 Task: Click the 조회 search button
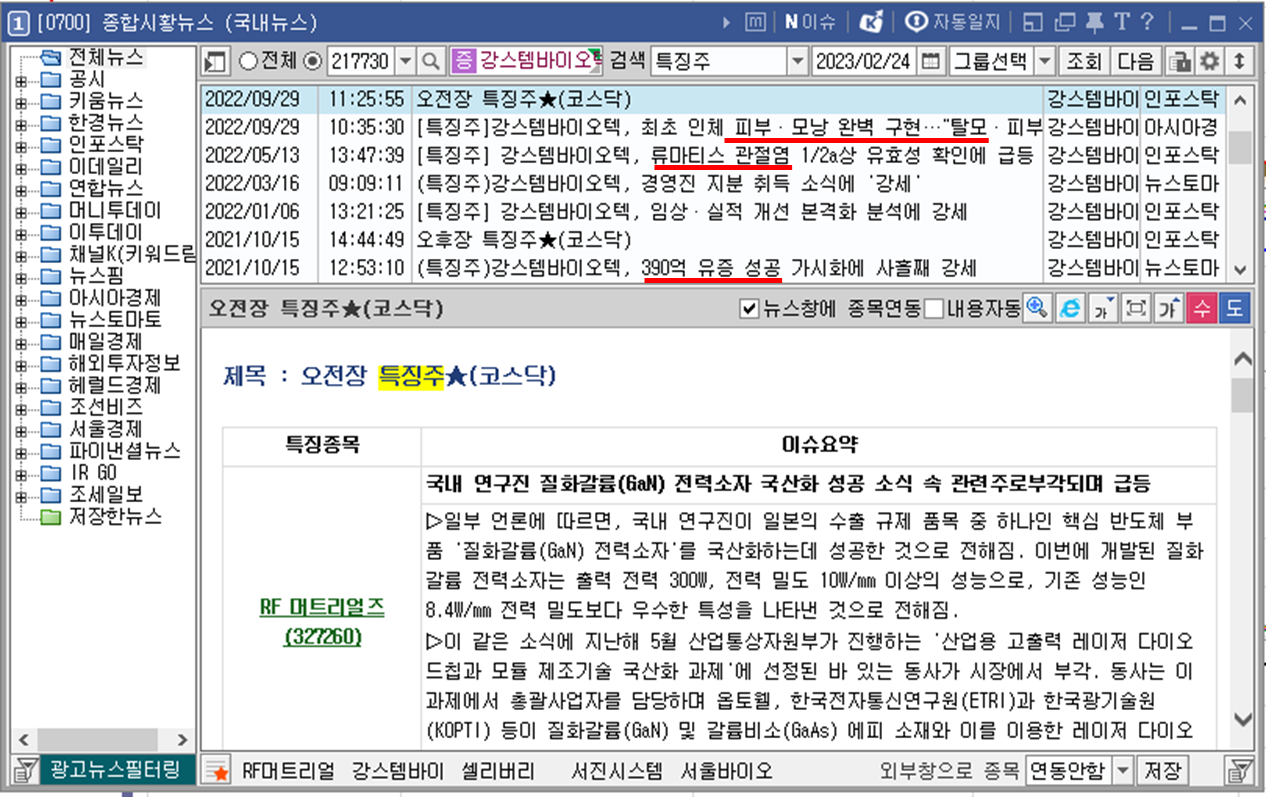pyautogui.click(x=1083, y=61)
